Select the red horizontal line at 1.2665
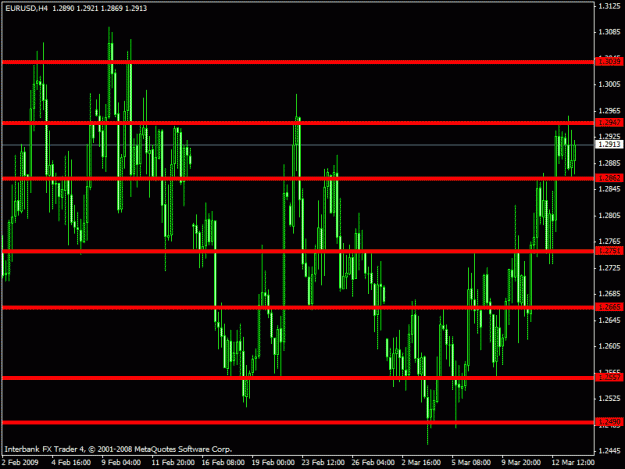The height and width of the screenshot is (469, 625). point(298,307)
